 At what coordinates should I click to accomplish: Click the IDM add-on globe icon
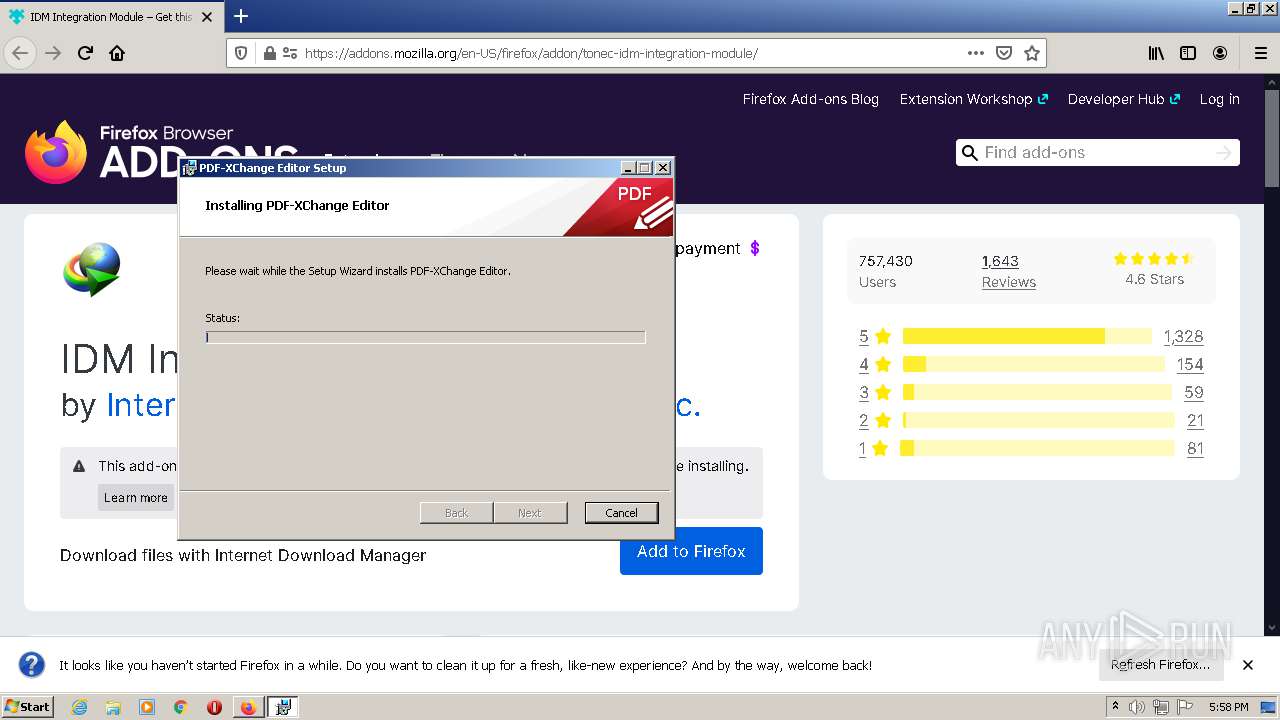(x=92, y=269)
